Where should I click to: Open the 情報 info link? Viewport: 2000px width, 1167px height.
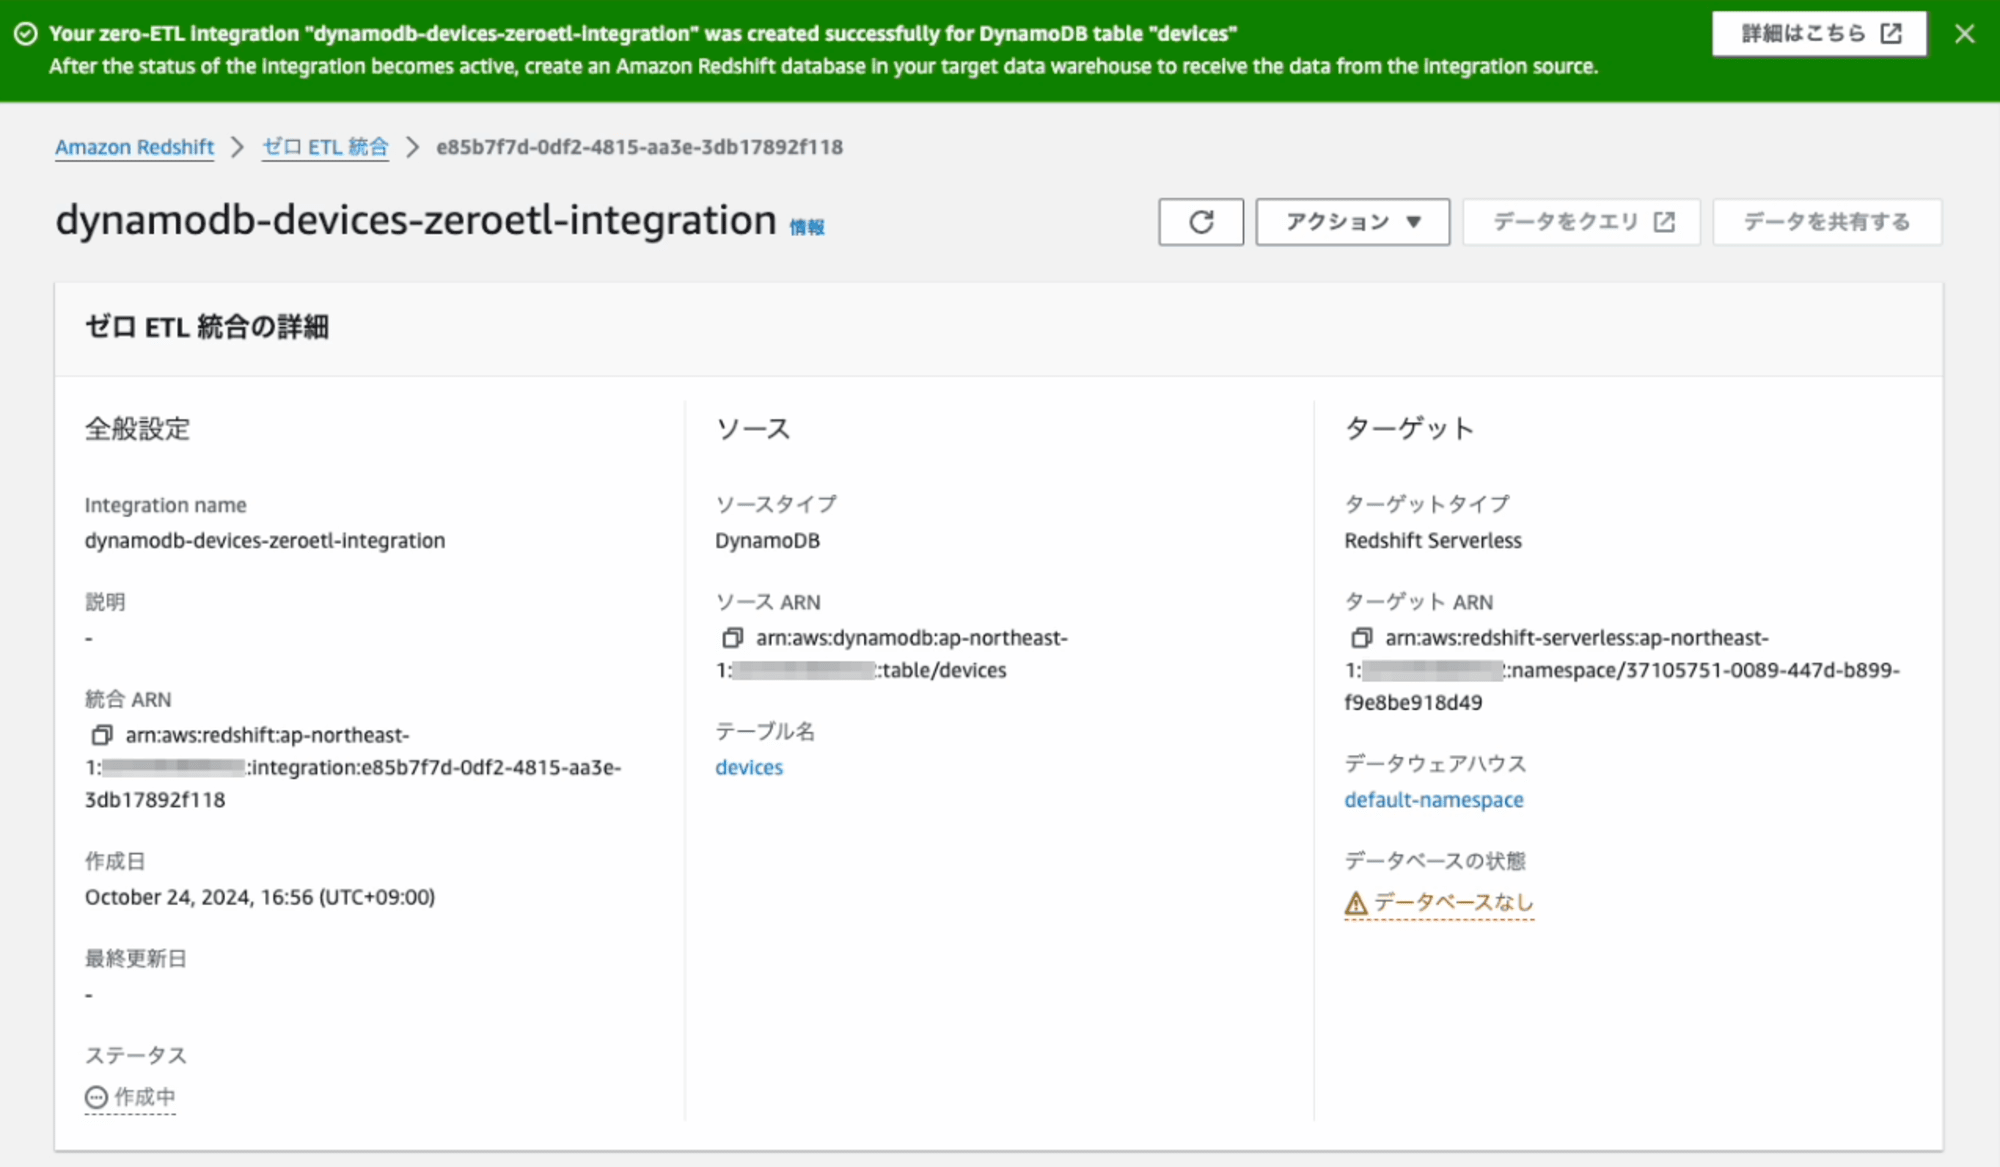pyautogui.click(x=807, y=228)
